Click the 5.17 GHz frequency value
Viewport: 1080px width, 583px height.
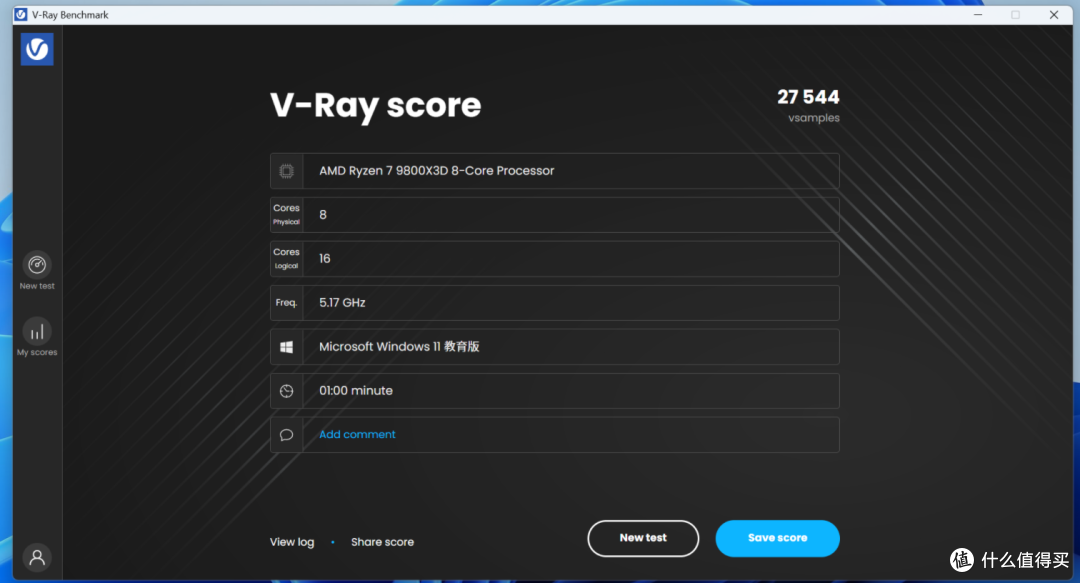tap(342, 303)
